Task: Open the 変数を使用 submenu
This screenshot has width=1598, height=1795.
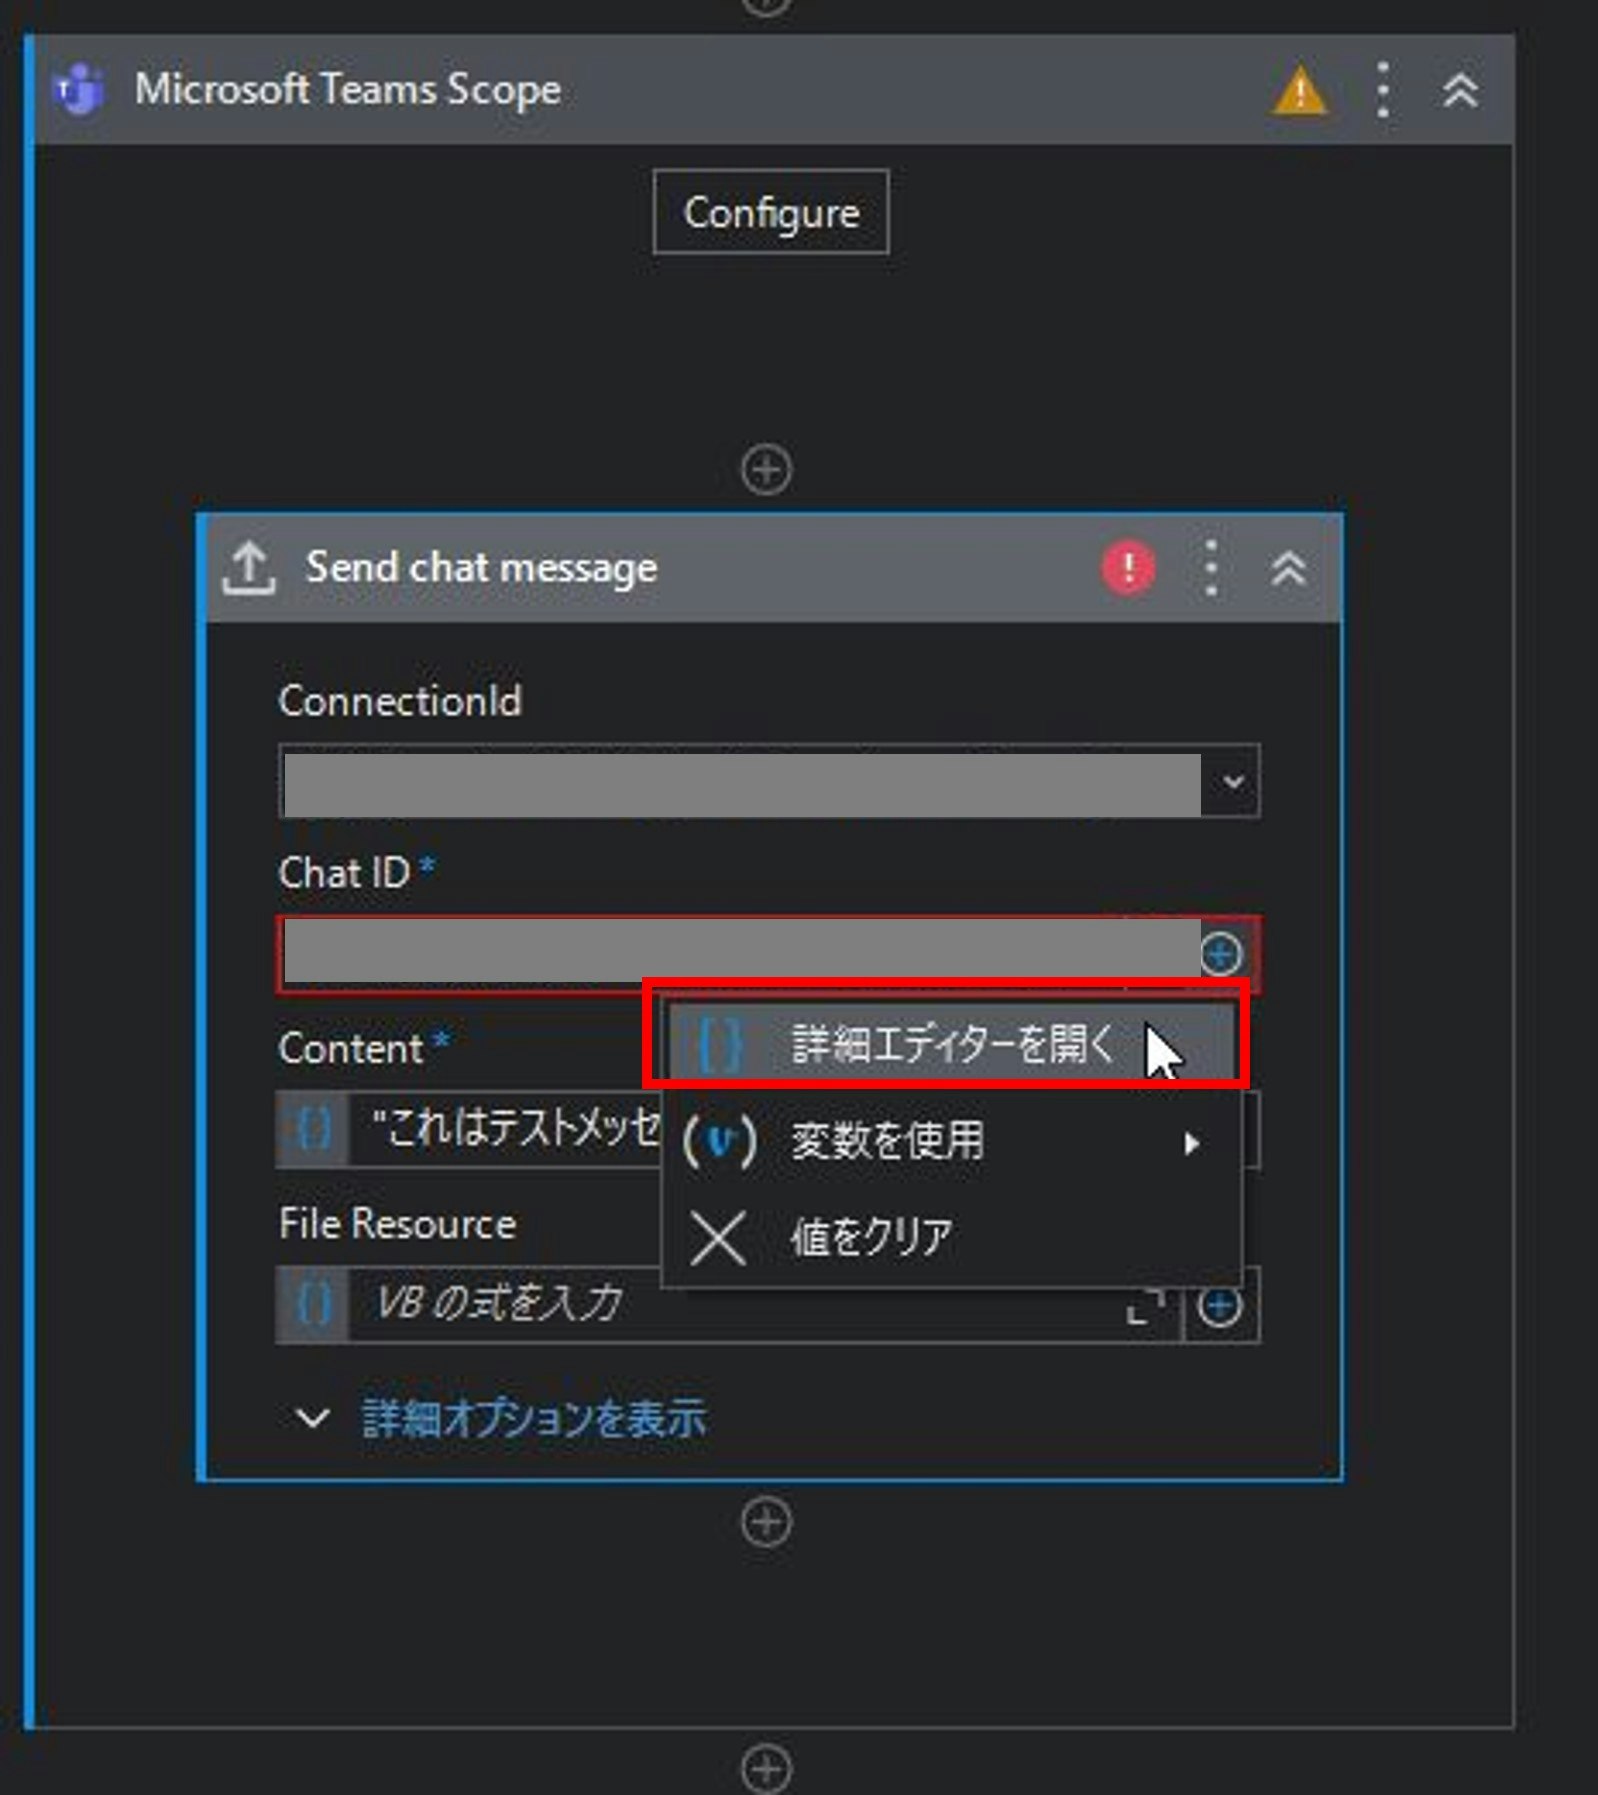Action: click(x=950, y=1141)
